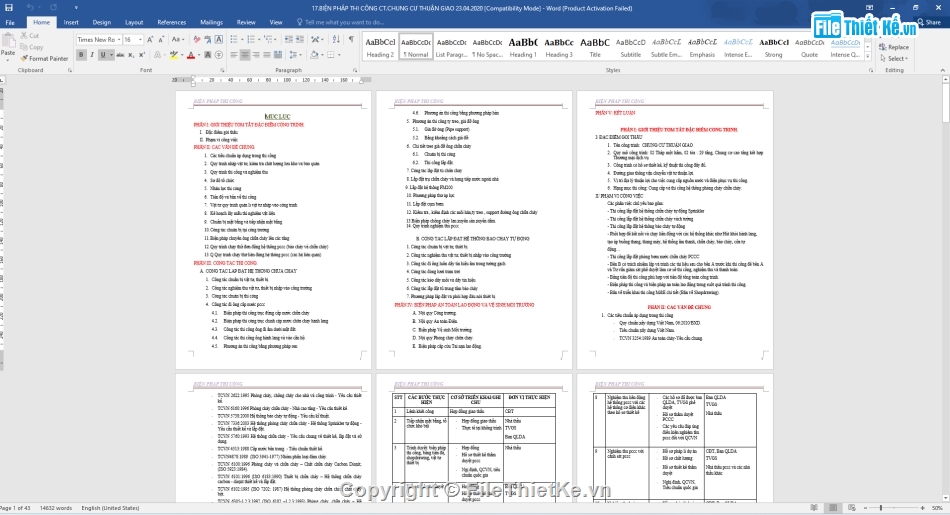Apply yellow Text Highlight Color
Image resolution: width=950 pixels, height=515 pixels.
[x=173, y=55]
